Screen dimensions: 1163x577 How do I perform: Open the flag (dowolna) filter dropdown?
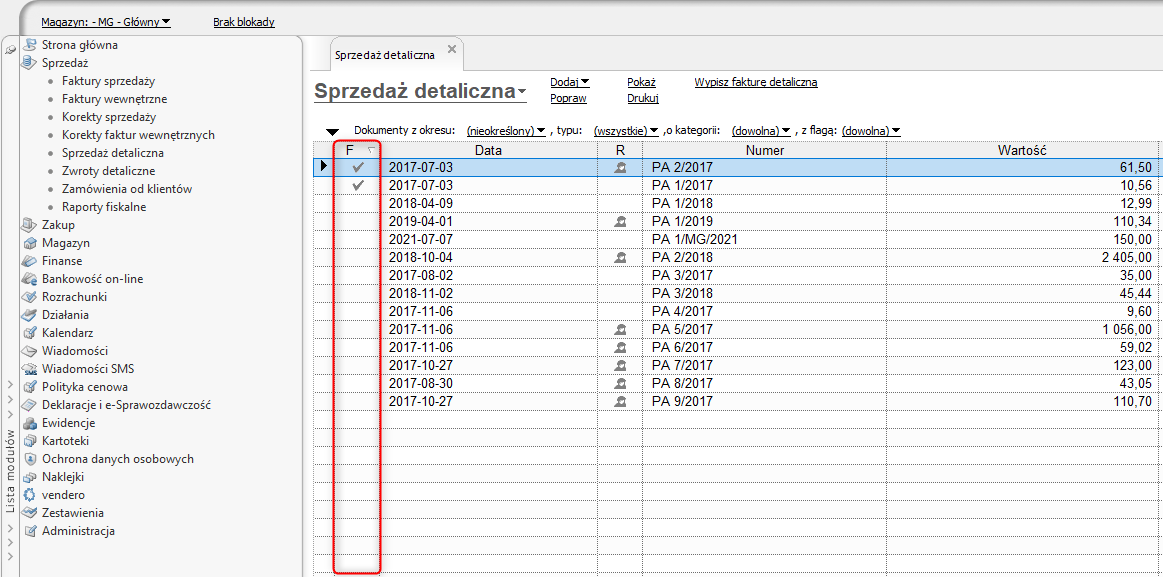(872, 131)
